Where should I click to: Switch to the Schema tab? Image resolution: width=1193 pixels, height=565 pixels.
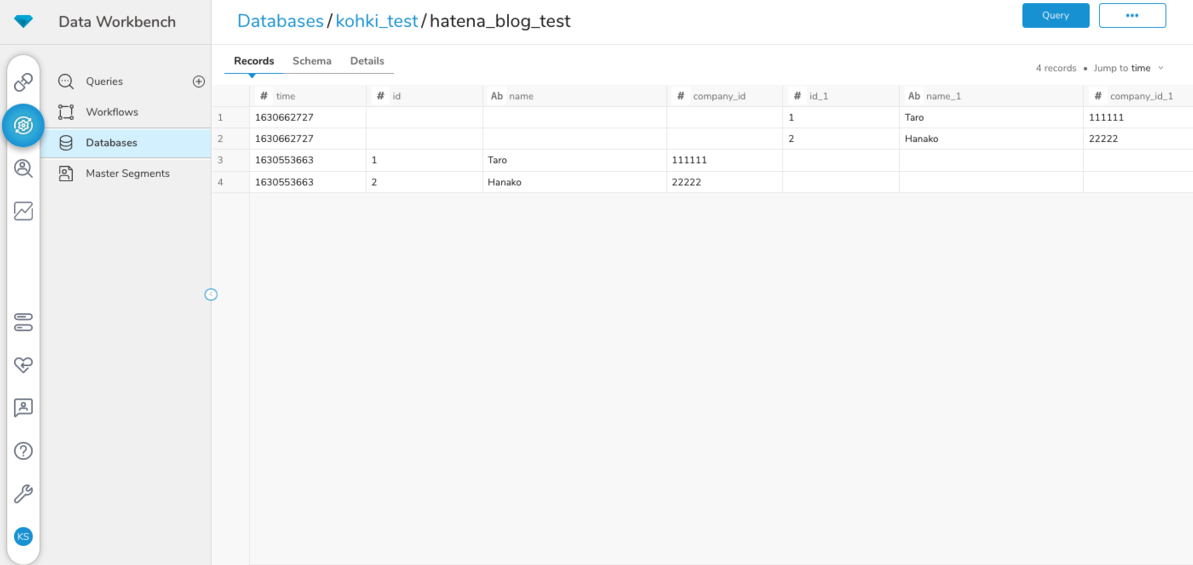pos(312,61)
